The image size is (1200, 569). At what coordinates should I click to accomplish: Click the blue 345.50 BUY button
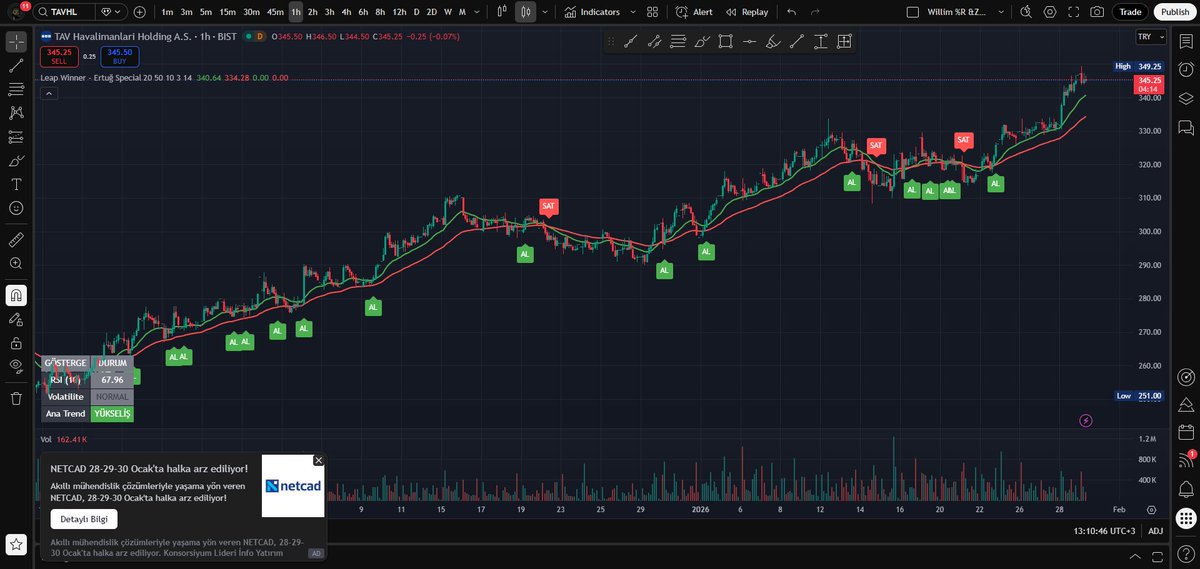pyautogui.click(x=120, y=56)
